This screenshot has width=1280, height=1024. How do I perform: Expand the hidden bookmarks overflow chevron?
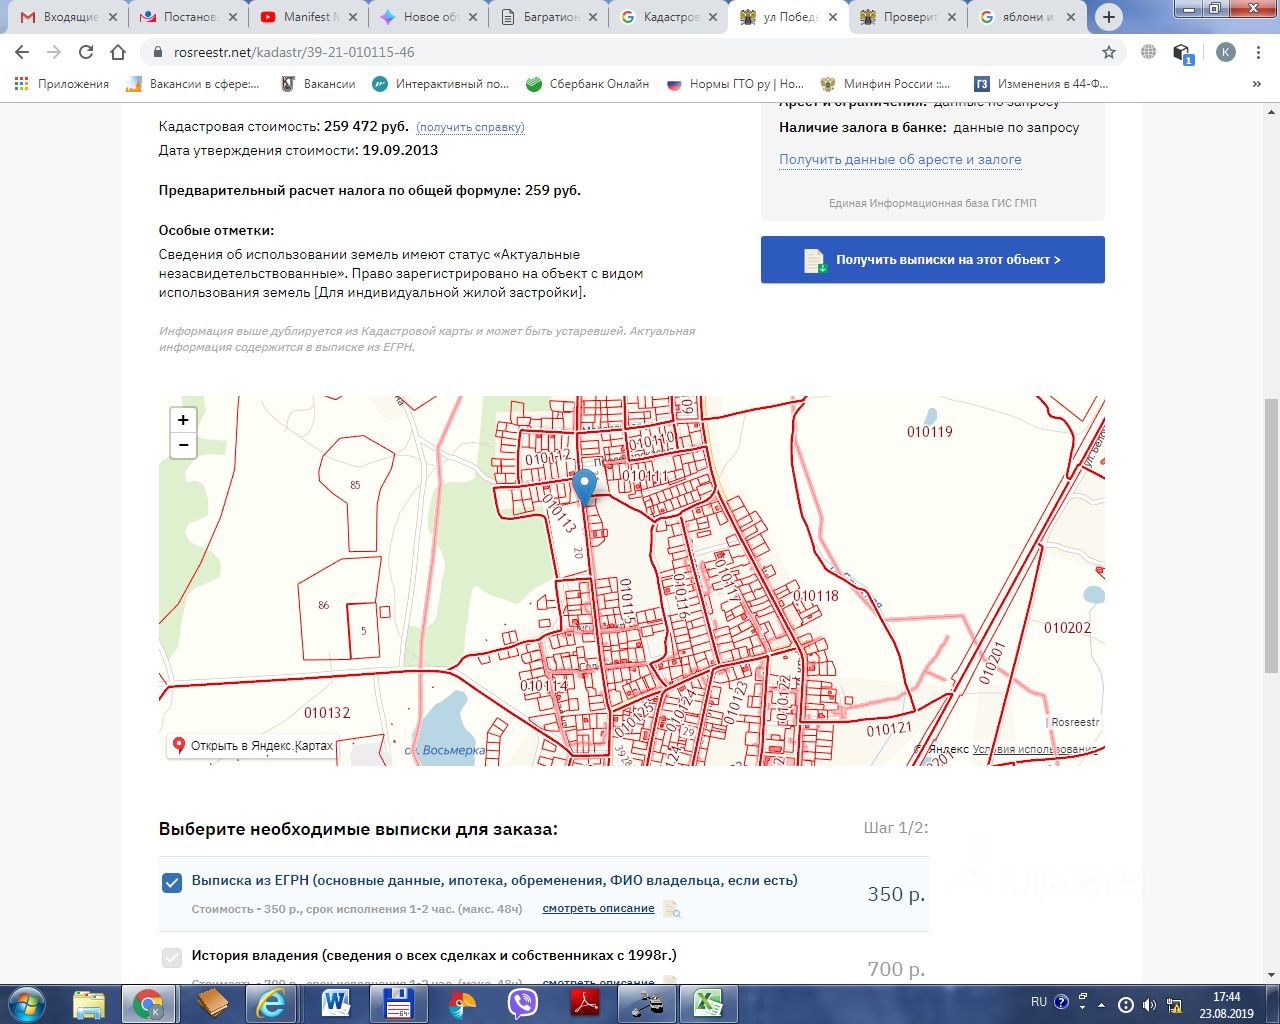[1256, 84]
